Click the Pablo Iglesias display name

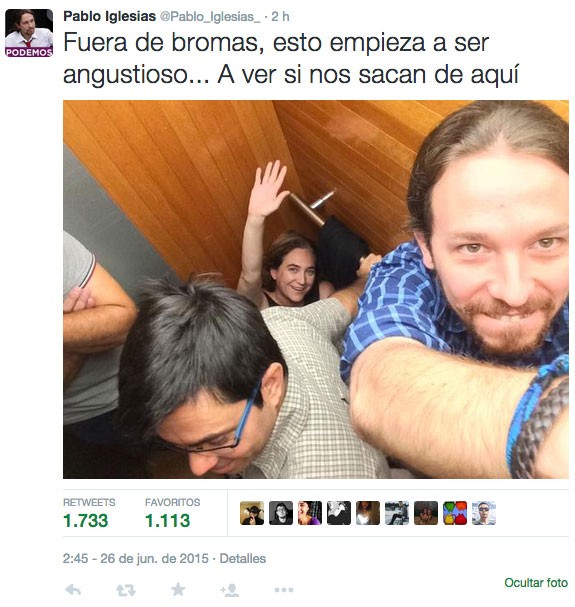[x=110, y=16]
